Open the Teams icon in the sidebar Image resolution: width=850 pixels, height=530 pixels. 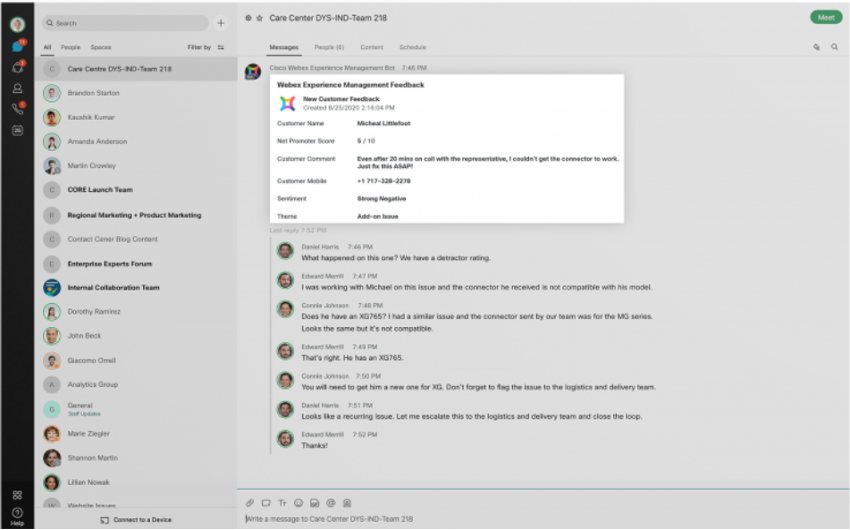click(17, 67)
